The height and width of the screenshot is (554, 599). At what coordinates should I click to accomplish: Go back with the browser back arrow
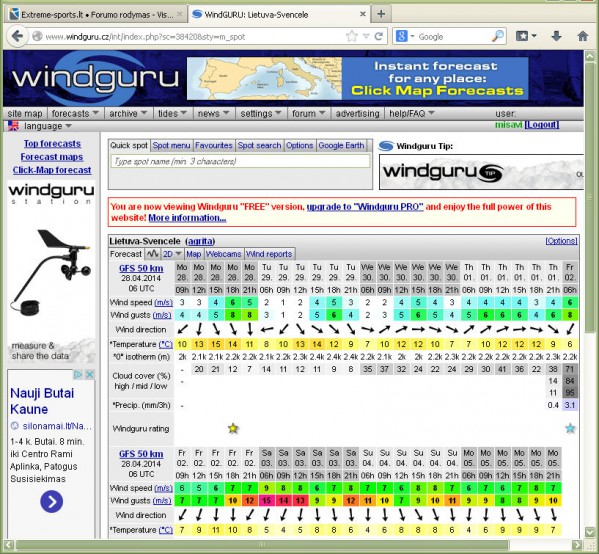coord(17,36)
